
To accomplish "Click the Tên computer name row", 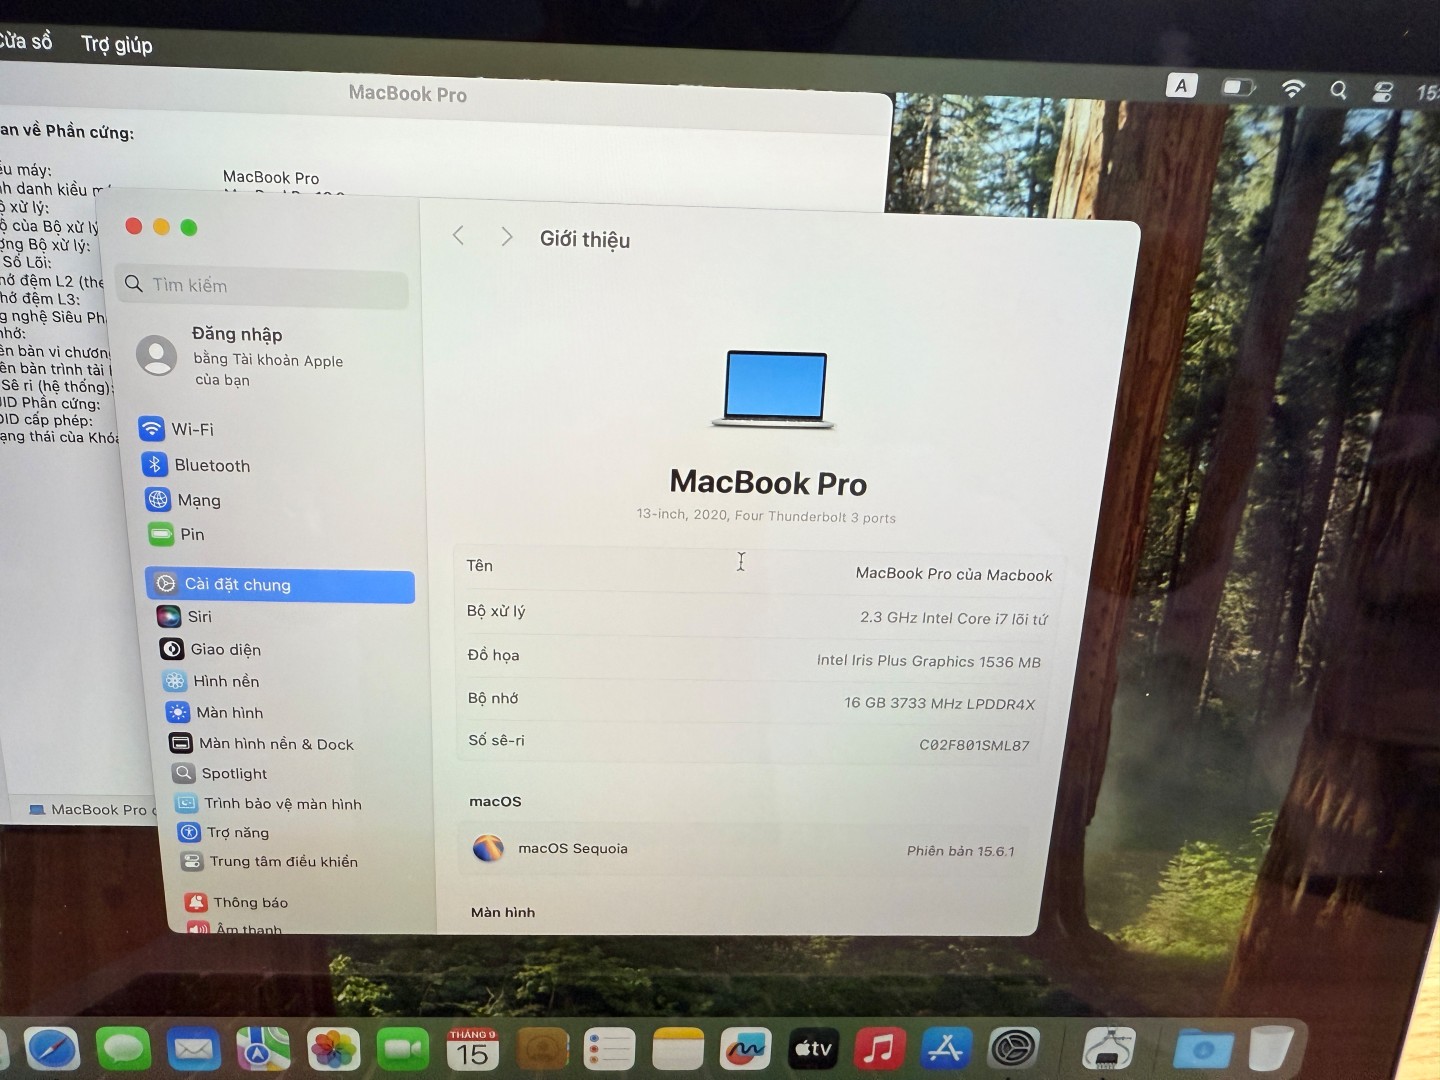I will [758, 569].
